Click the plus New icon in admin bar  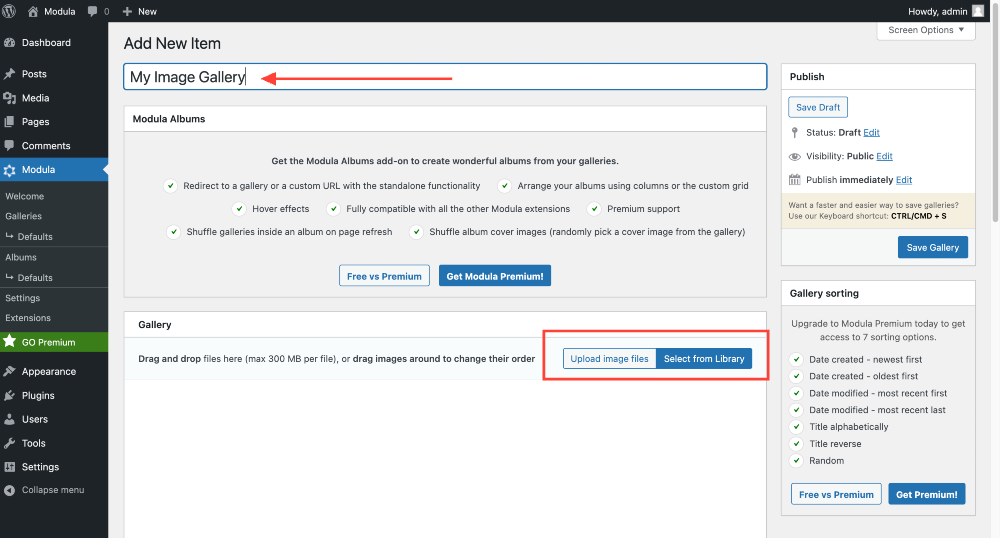pyautogui.click(x=127, y=11)
